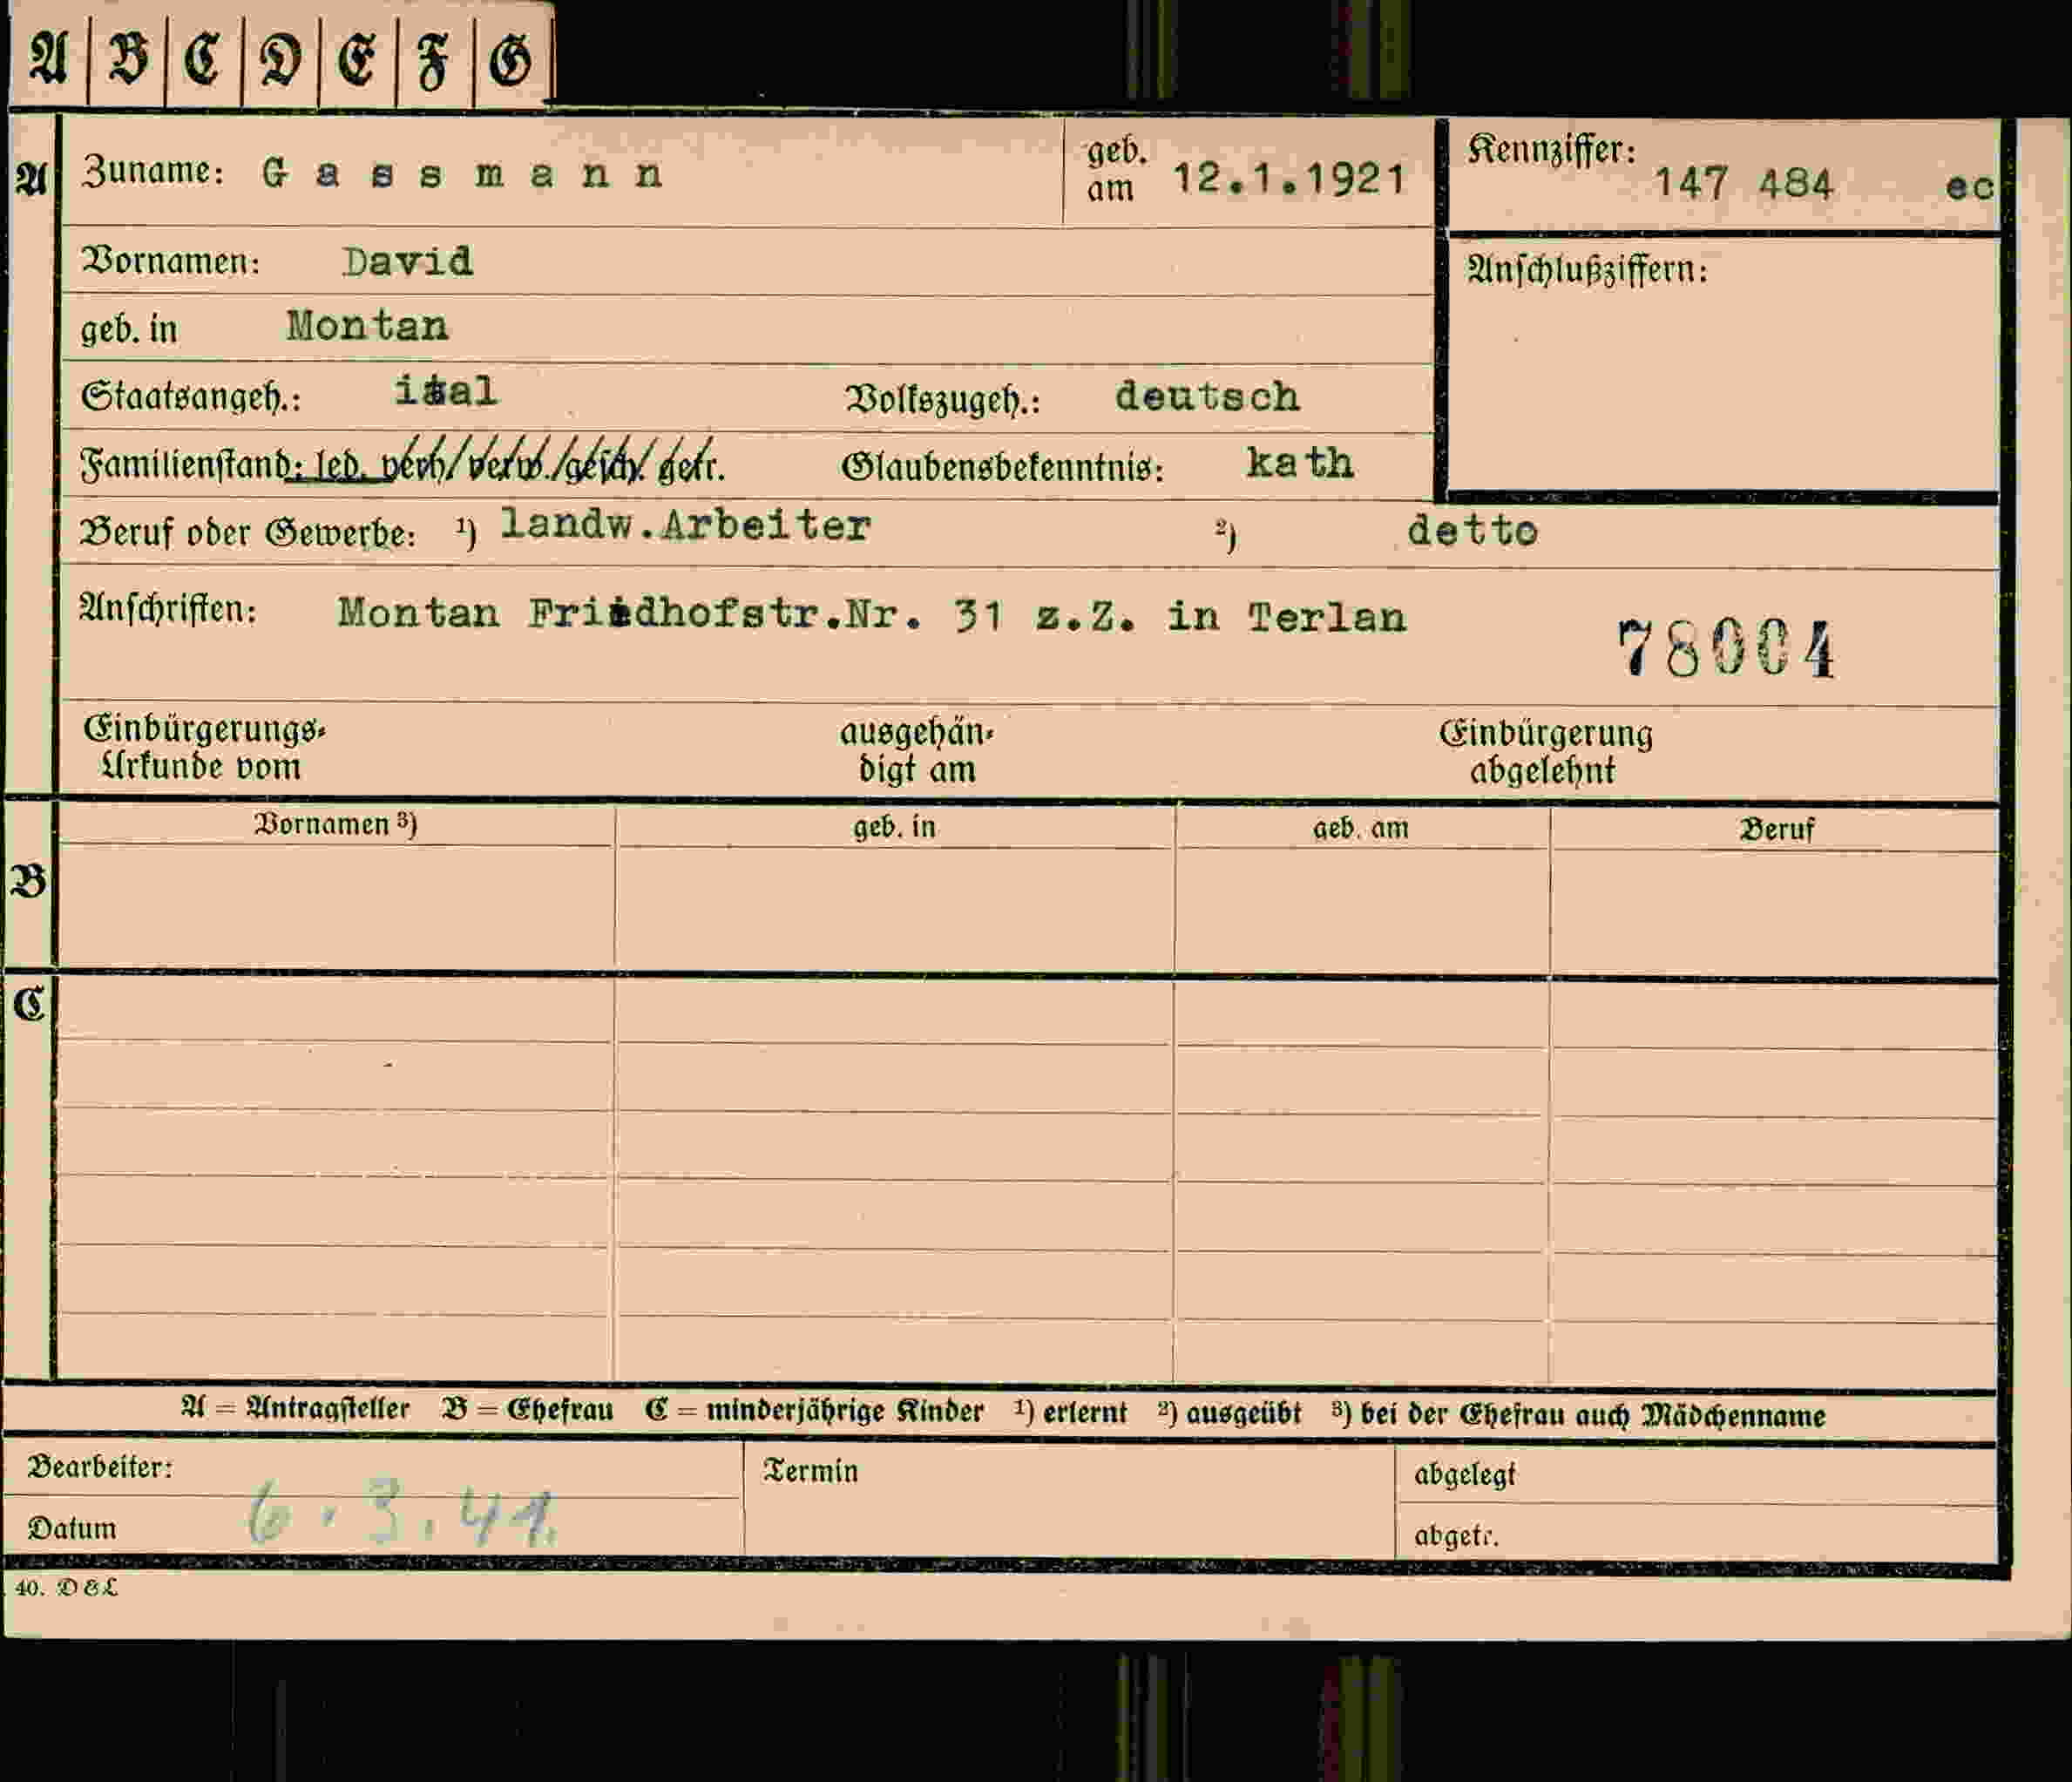This screenshot has width=2072, height=1782.
Task: Click the "Glaubensbekenntnis:" label
Action: pyautogui.click(x=1003, y=467)
